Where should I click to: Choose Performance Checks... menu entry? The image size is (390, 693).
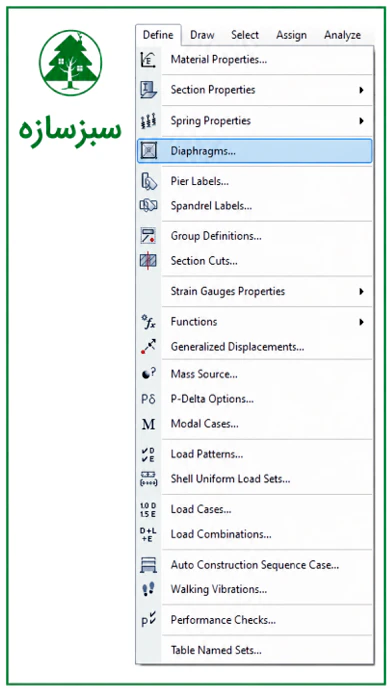(255, 620)
